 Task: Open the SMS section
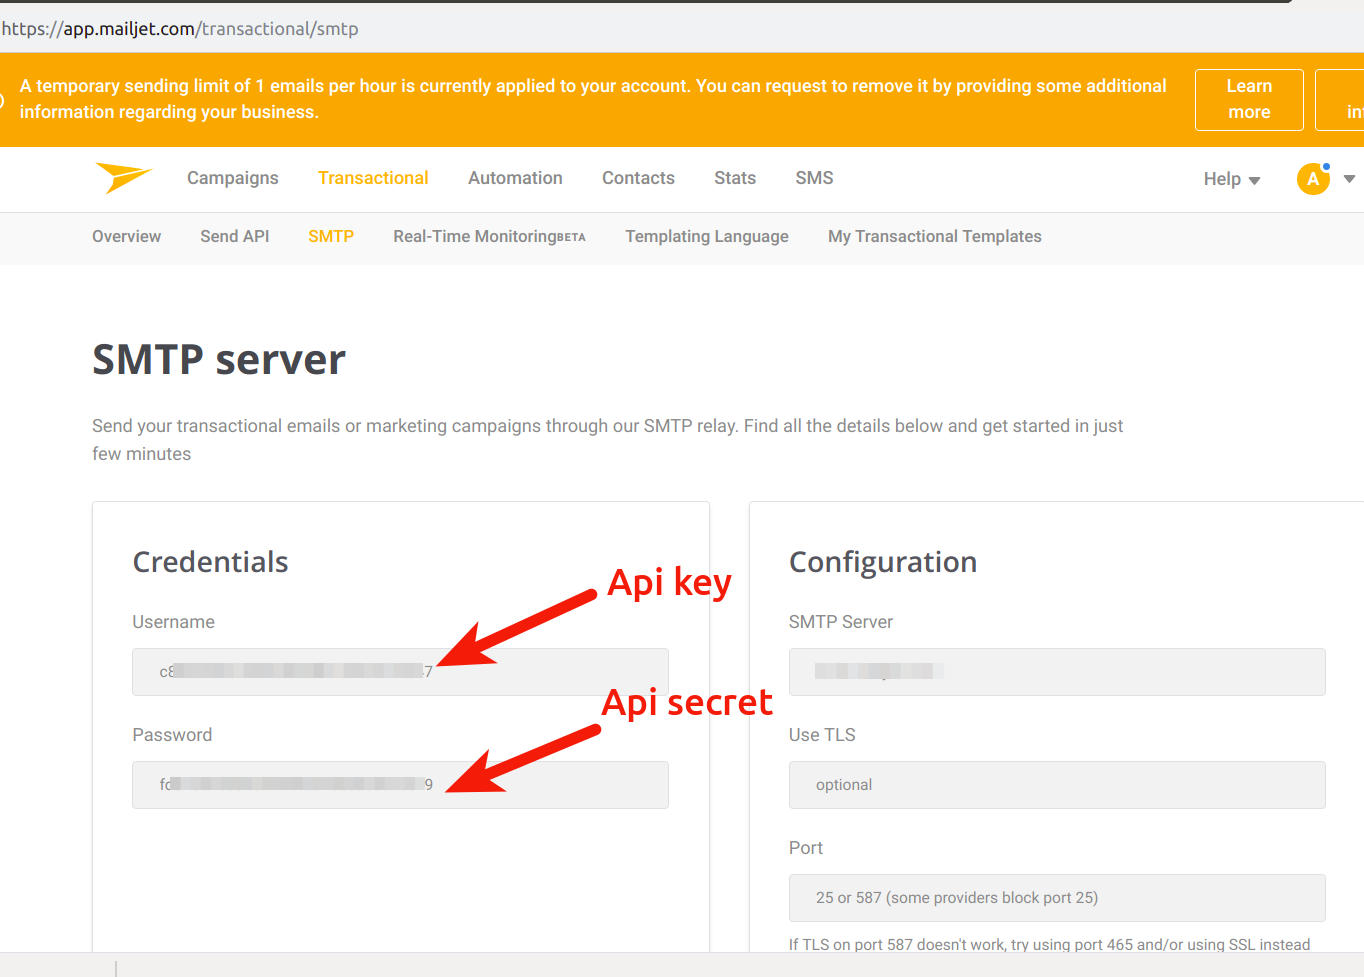pyautogui.click(x=814, y=178)
